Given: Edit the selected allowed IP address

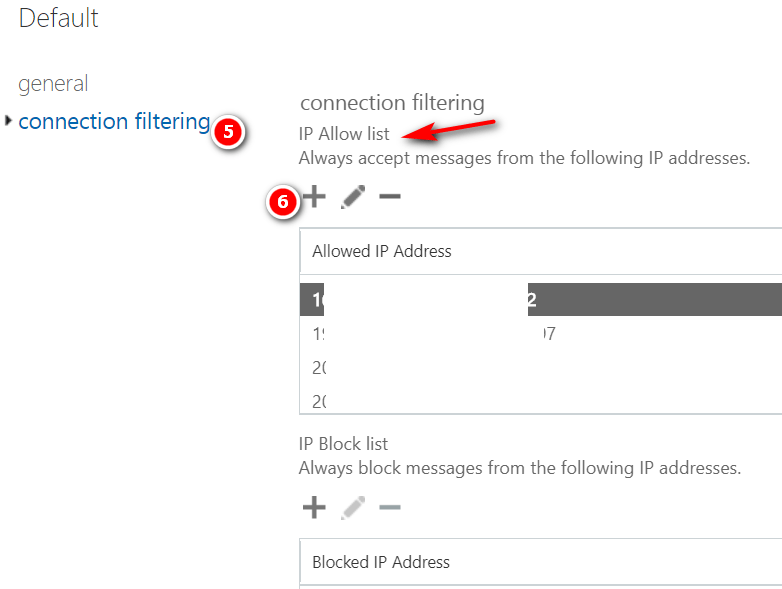Looking at the screenshot, I should point(352,197).
